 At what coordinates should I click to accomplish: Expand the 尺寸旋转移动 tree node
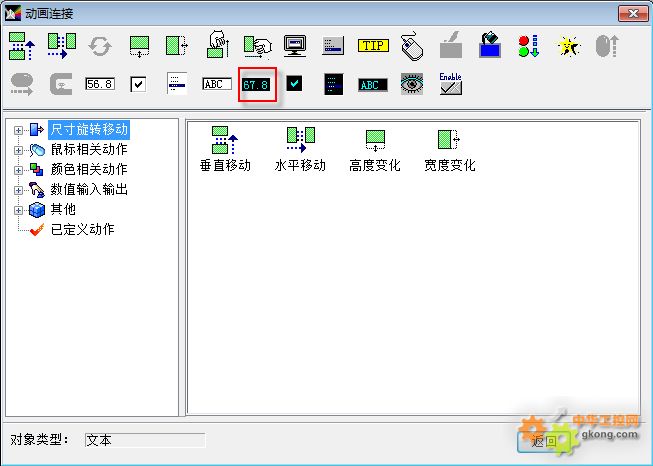point(18,130)
